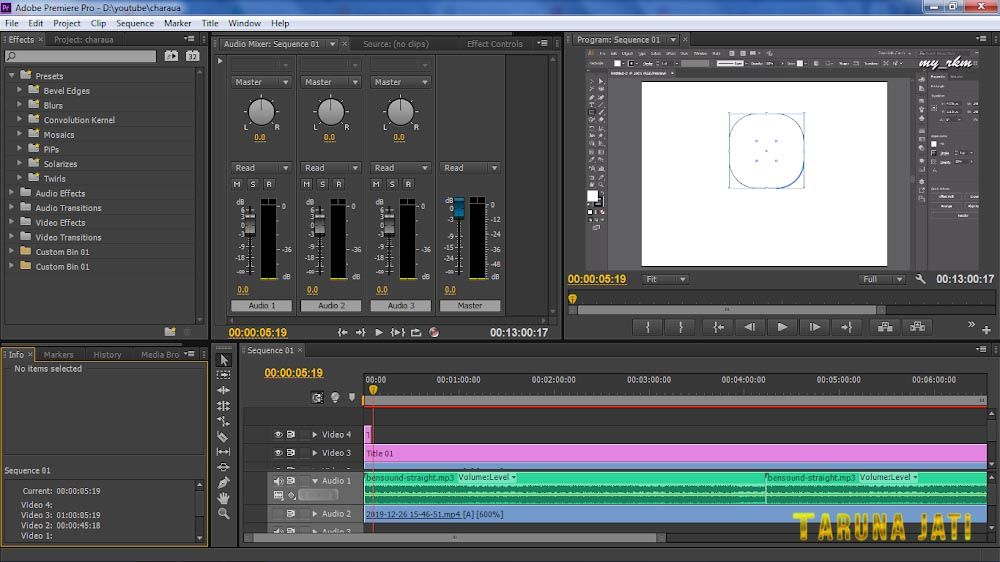This screenshot has height=562, width=1000.
Task: Toggle Audio 1 track speaker output
Action: [x=278, y=481]
